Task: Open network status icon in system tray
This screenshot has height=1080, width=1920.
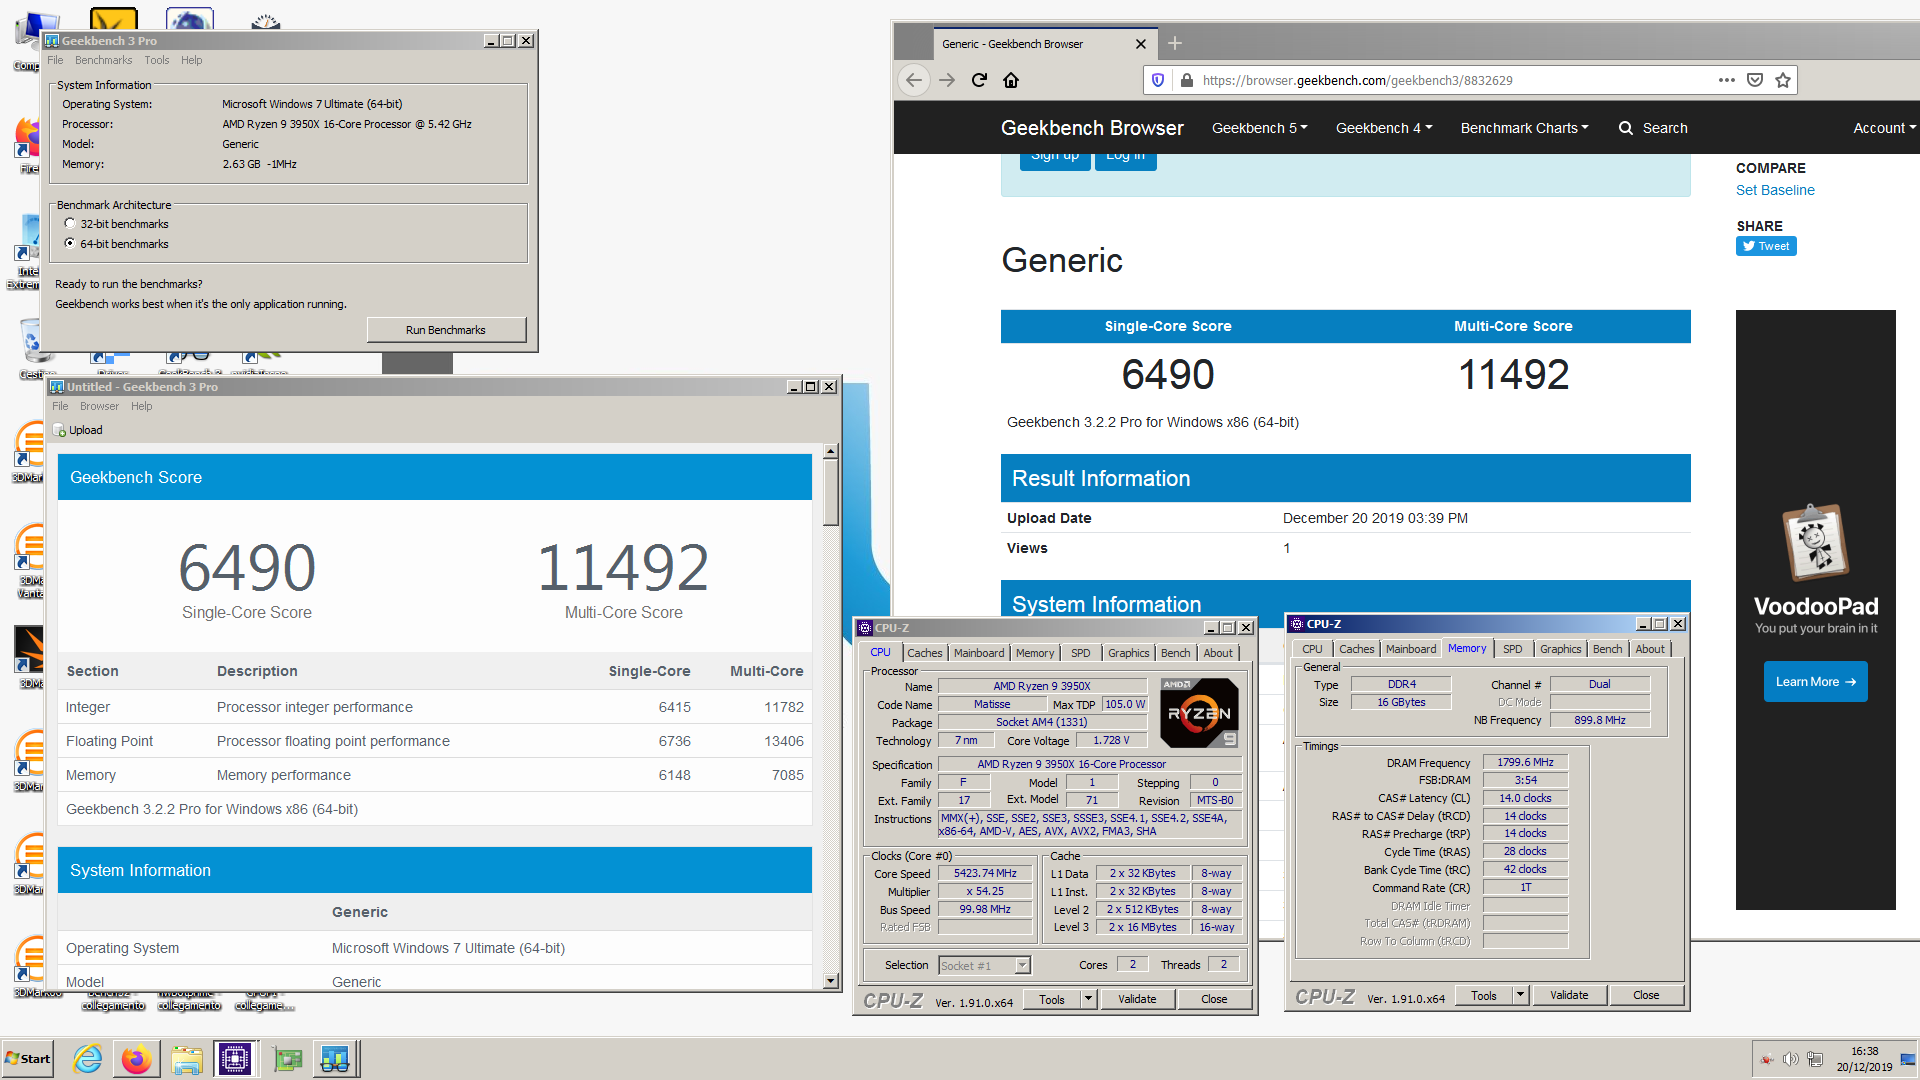Action: pyautogui.click(x=1815, y=1059)
